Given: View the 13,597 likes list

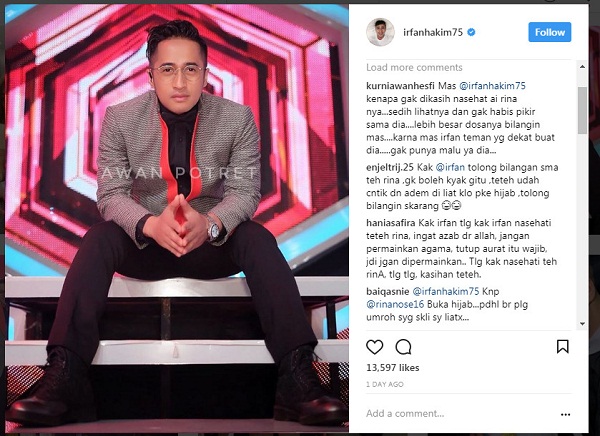Looking at the screenshot, I should pos(393,368).
